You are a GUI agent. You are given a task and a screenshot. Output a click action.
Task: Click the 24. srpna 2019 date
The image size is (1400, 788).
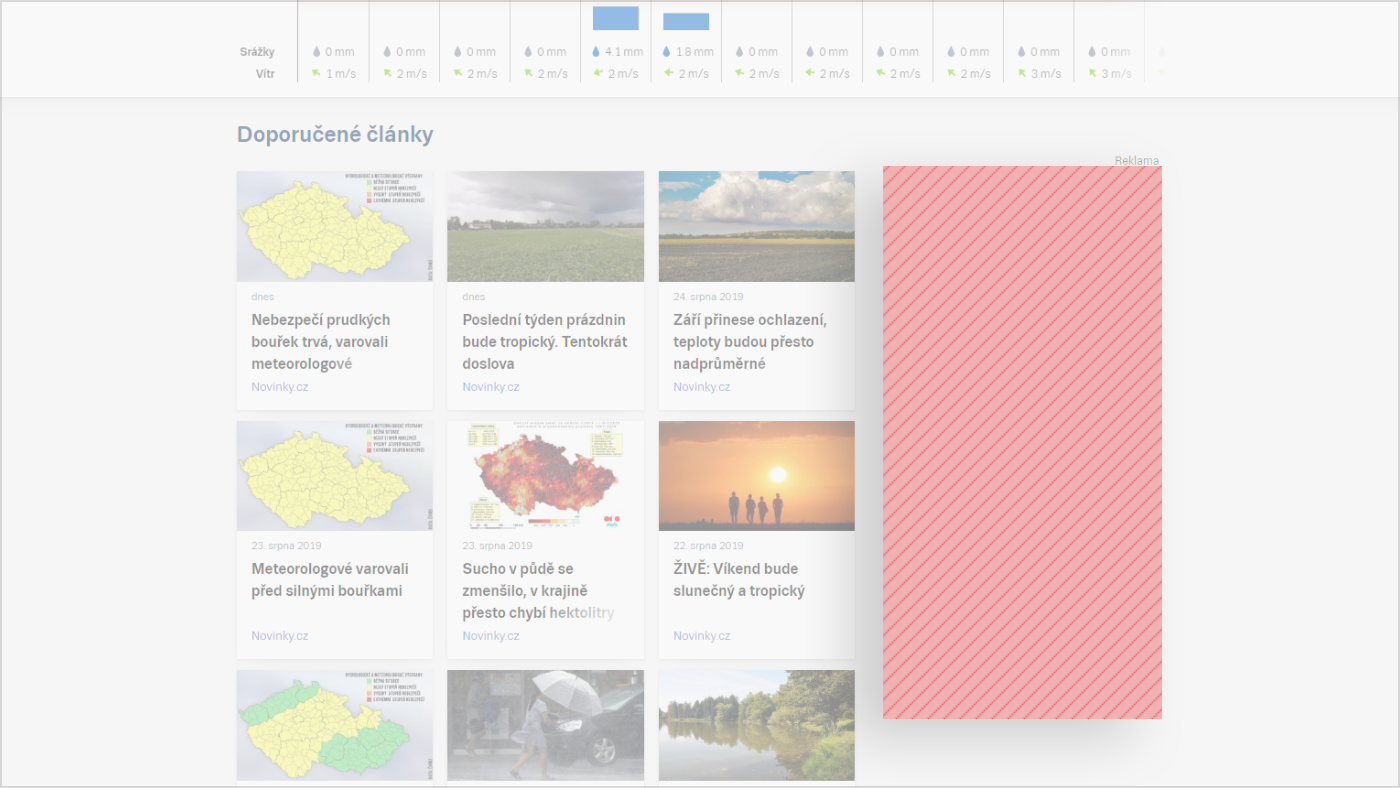click(x=708, y=297)
